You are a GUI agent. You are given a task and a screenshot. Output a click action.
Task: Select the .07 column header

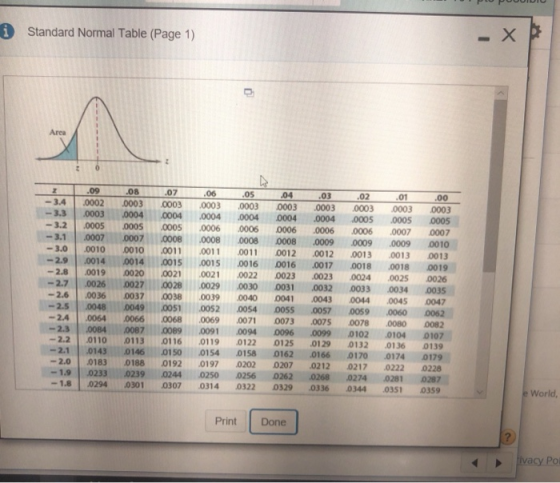pos(171,193)
